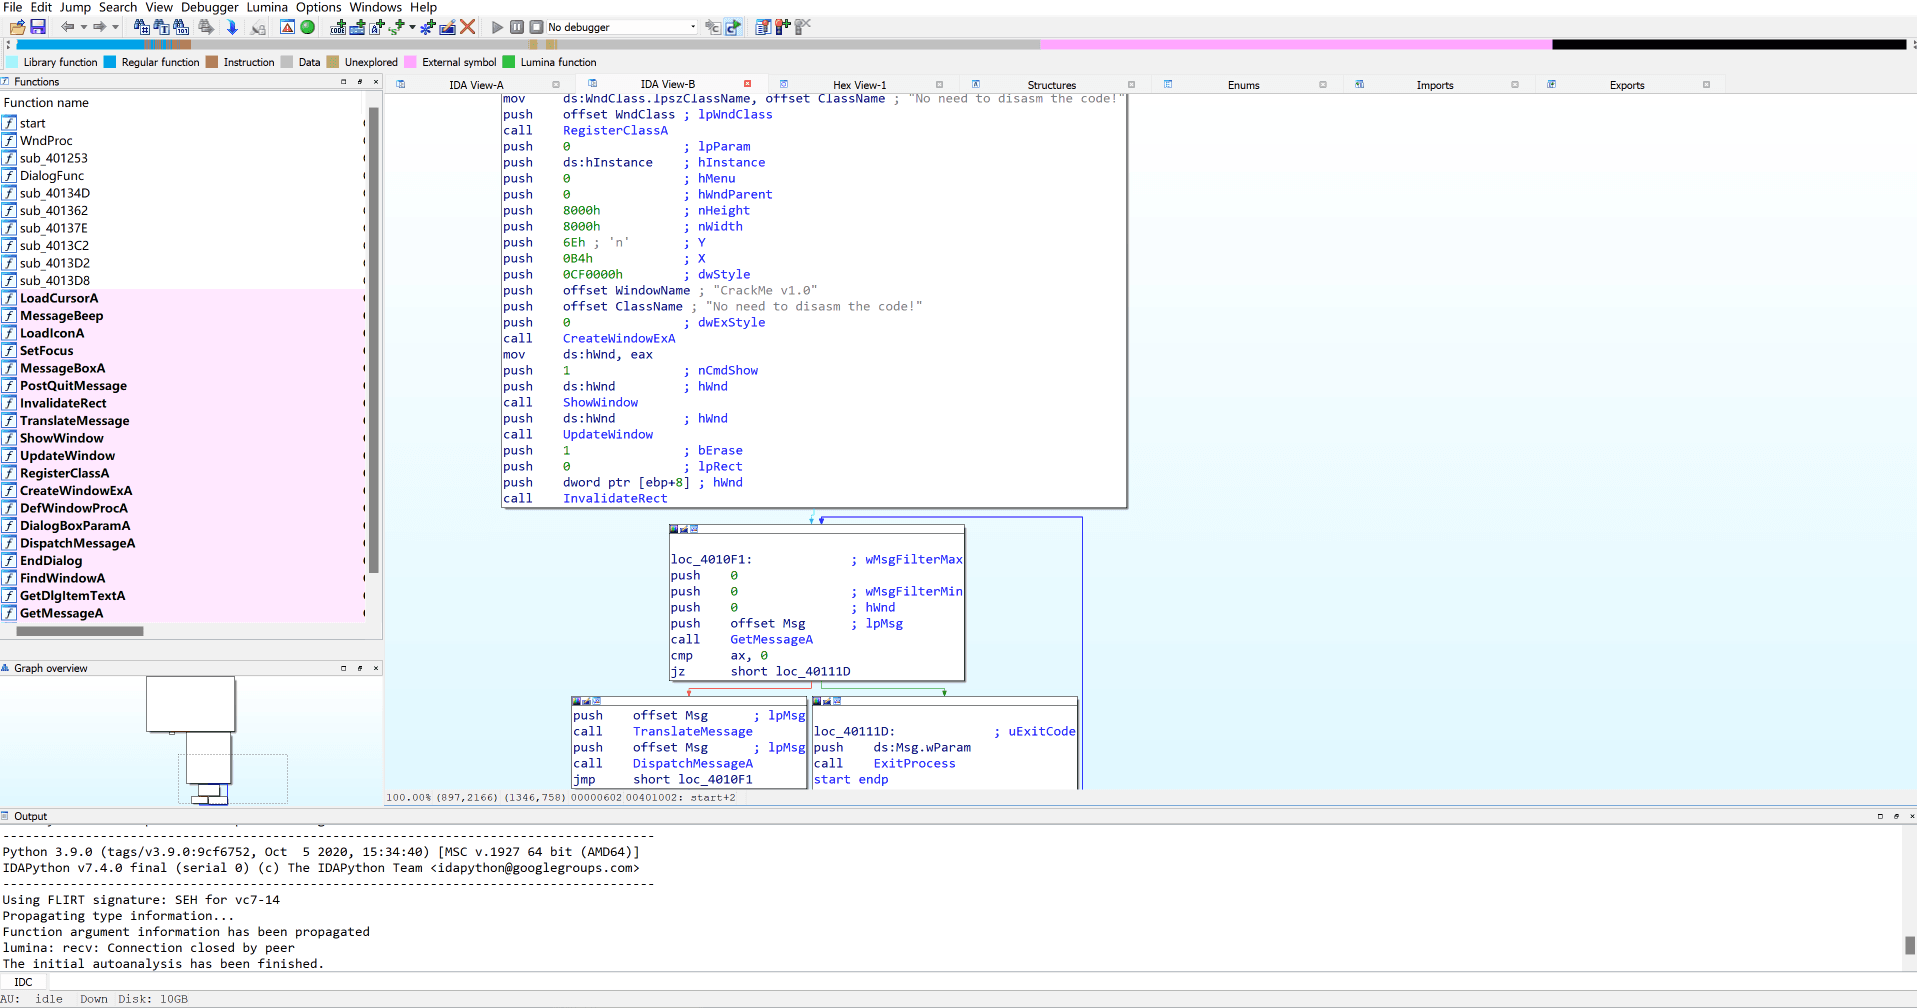Click the Functions list vertical scrollbar

374,340
